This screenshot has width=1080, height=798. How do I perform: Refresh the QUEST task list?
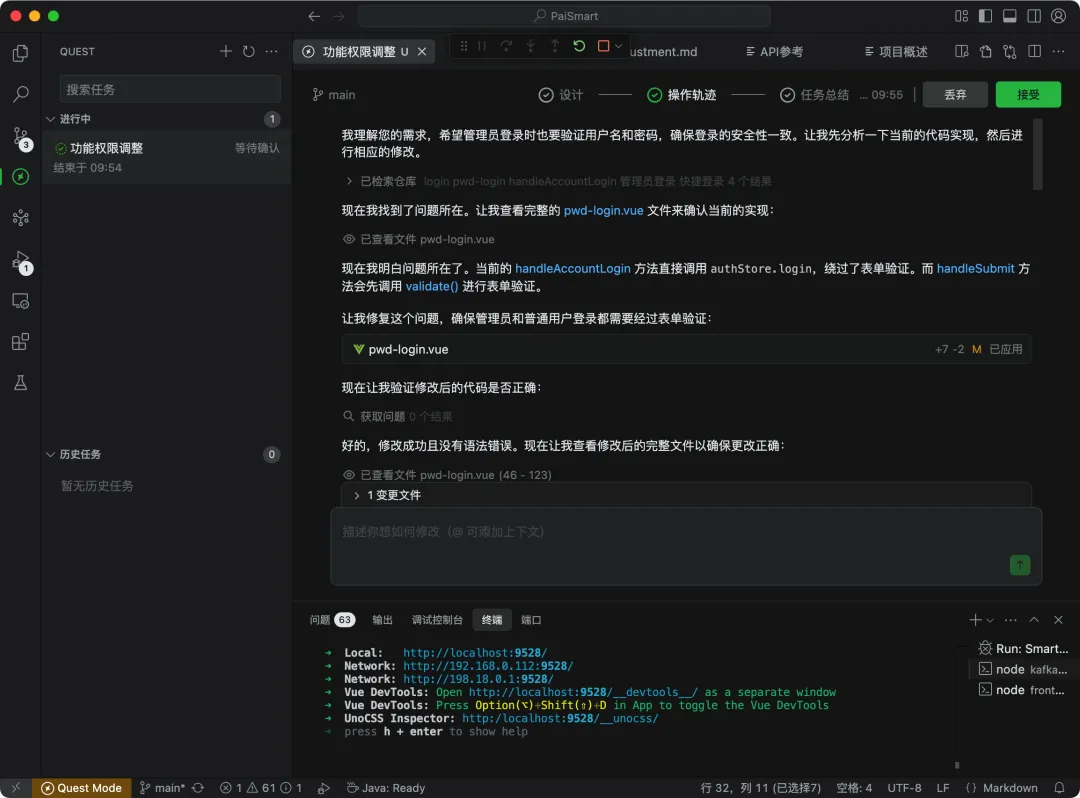click(x=249, y=51)
